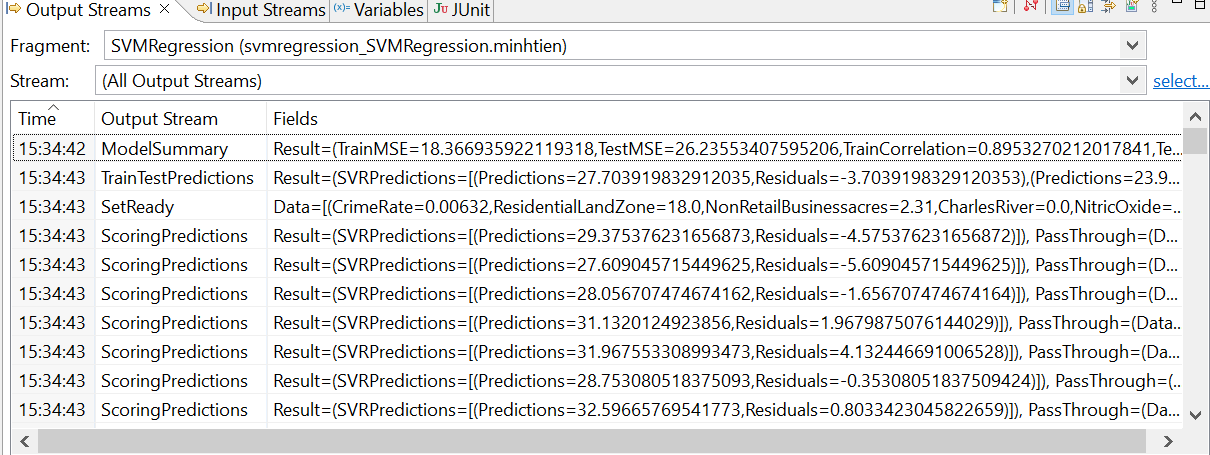Open the Fragment dropdown

tap(1131, 45)
